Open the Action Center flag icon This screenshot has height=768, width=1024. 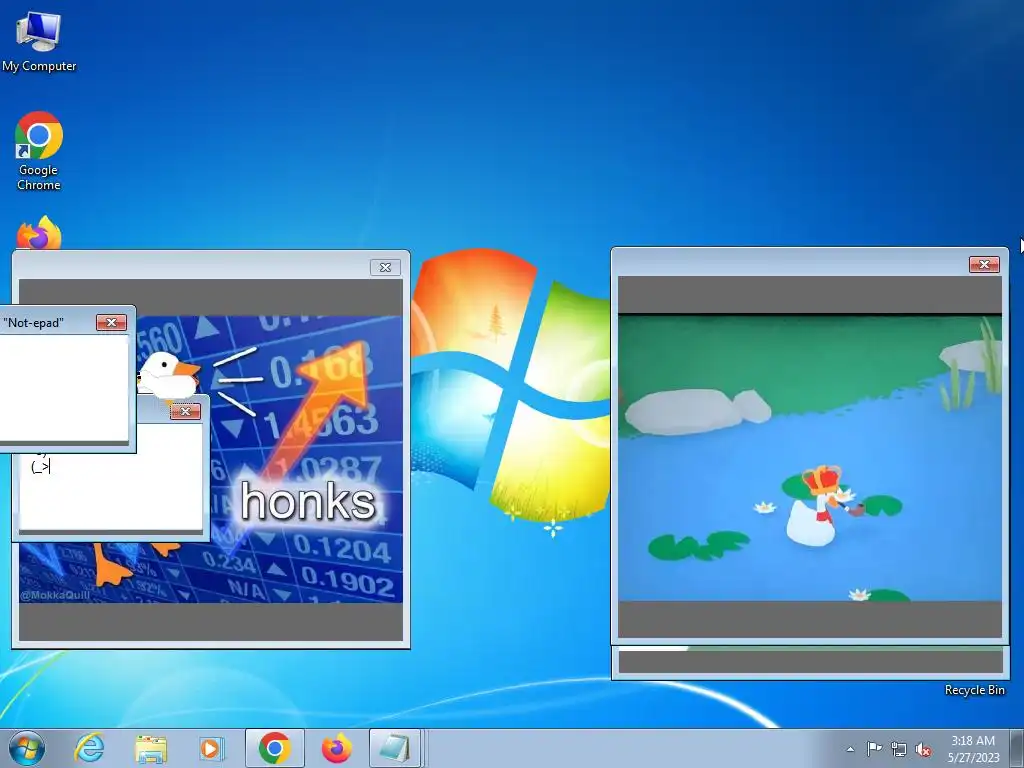tap(874, 748)
